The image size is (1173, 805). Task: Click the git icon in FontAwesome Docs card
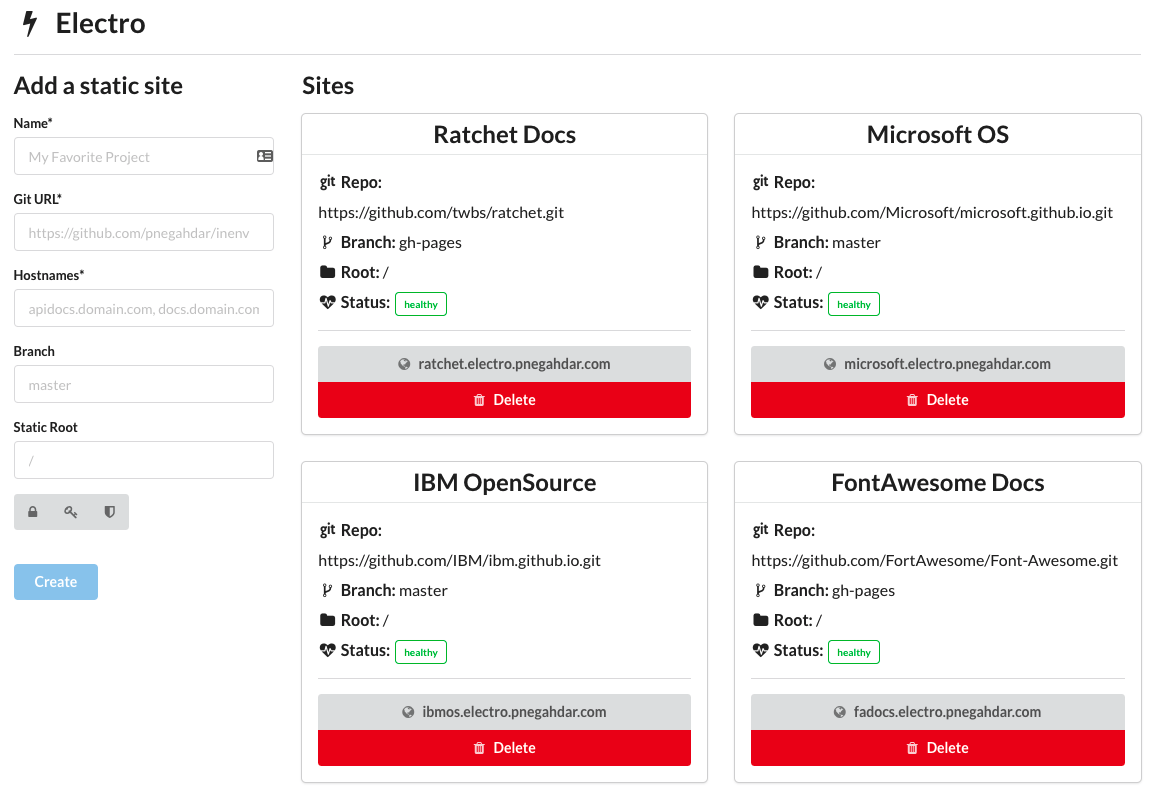click(760, 530)
